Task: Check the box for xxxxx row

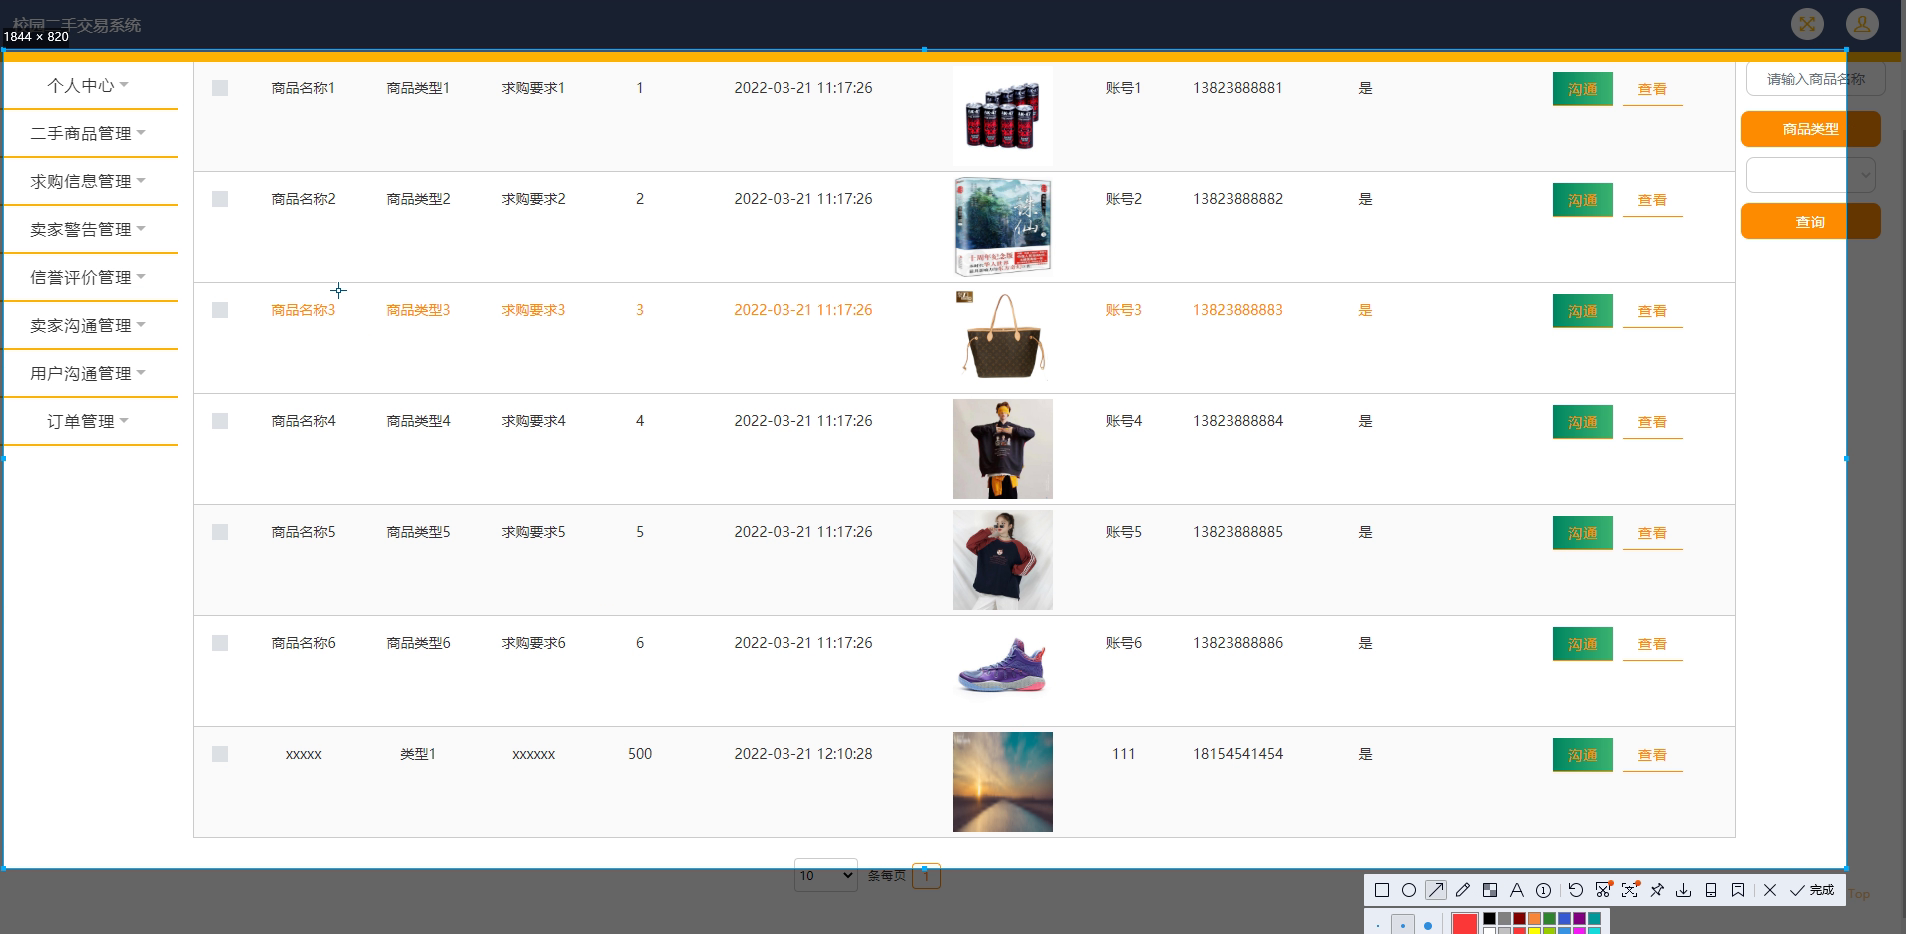Action: [220, 754]
